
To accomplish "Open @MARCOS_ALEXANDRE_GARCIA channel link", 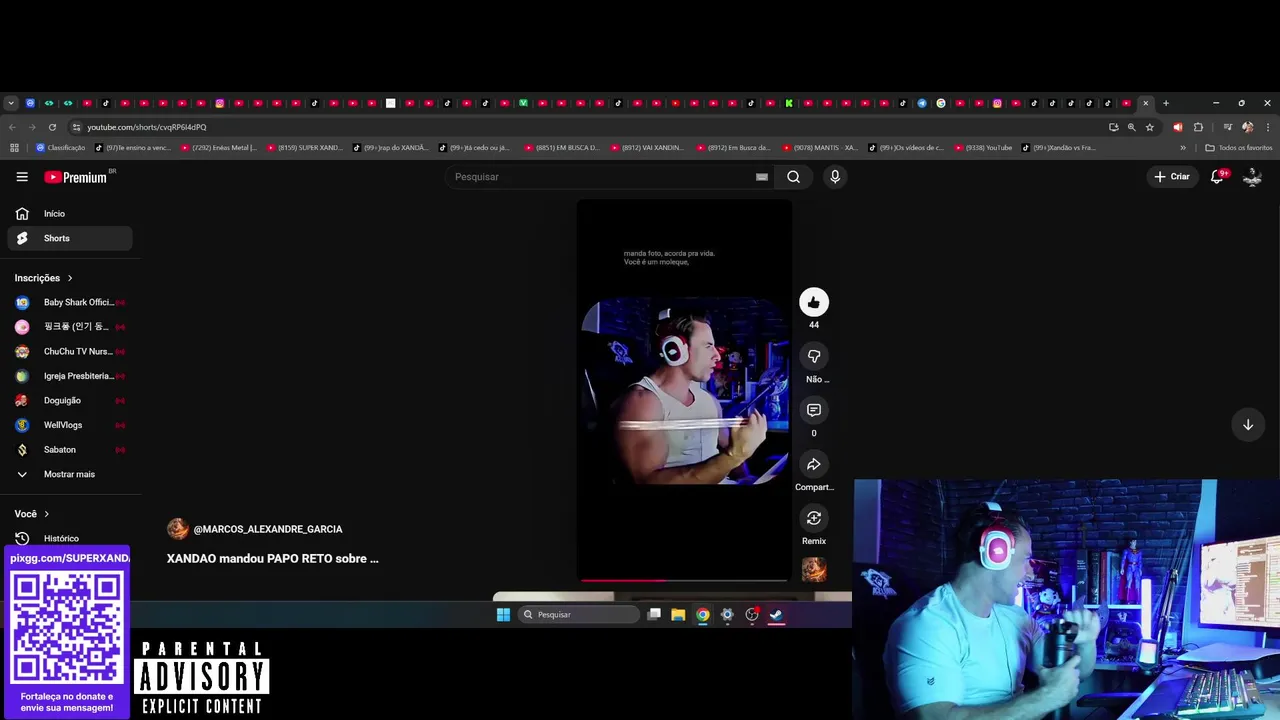I will pos(268,529).
